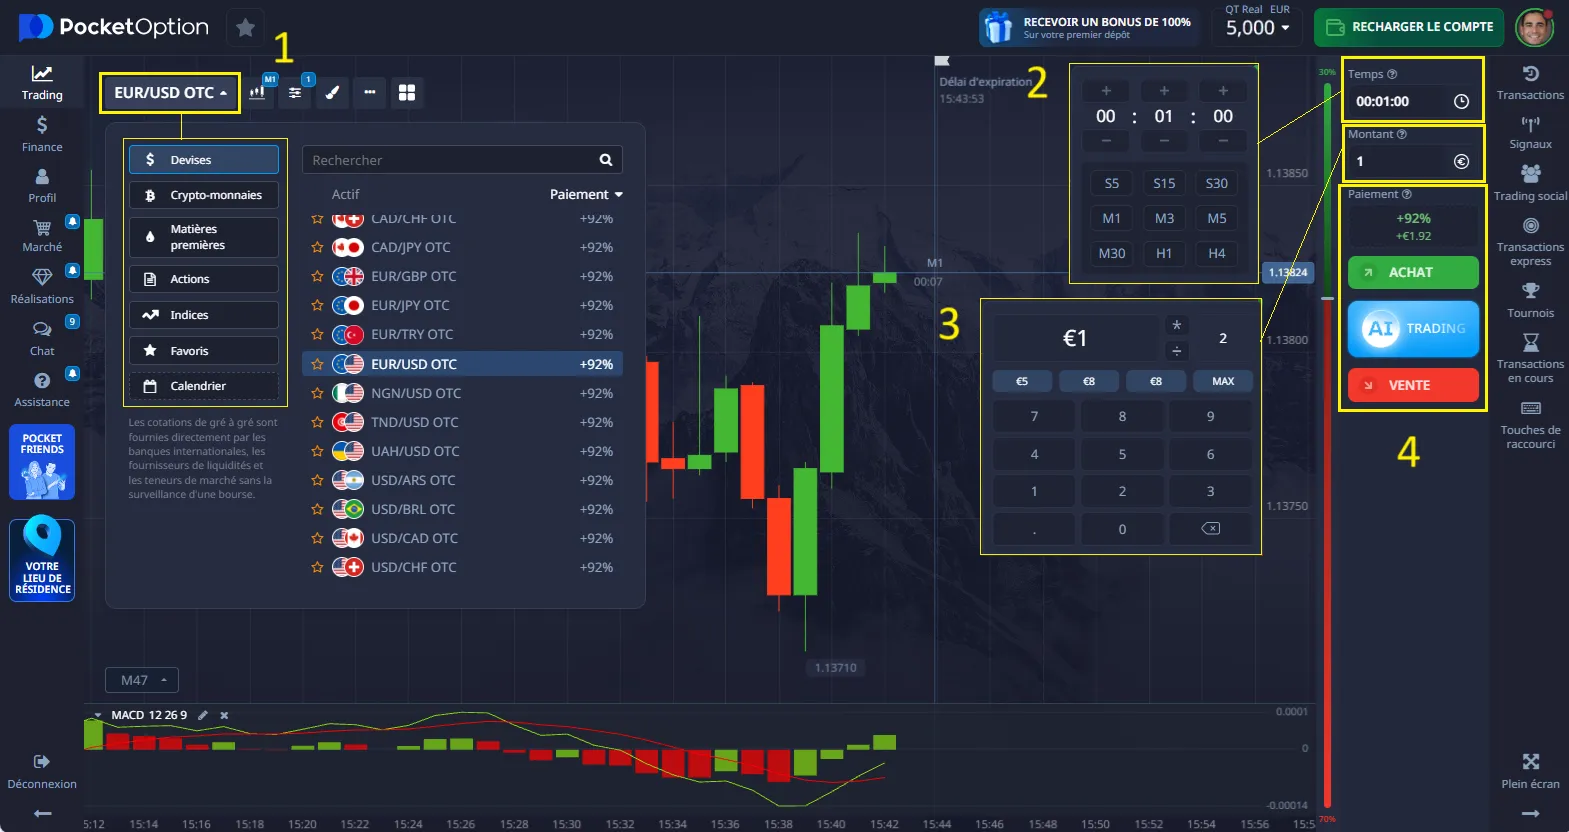The height and width of the screenshot is (832, 1569).
Task: Open the AI TRADING button
Action: (1413, 329)
